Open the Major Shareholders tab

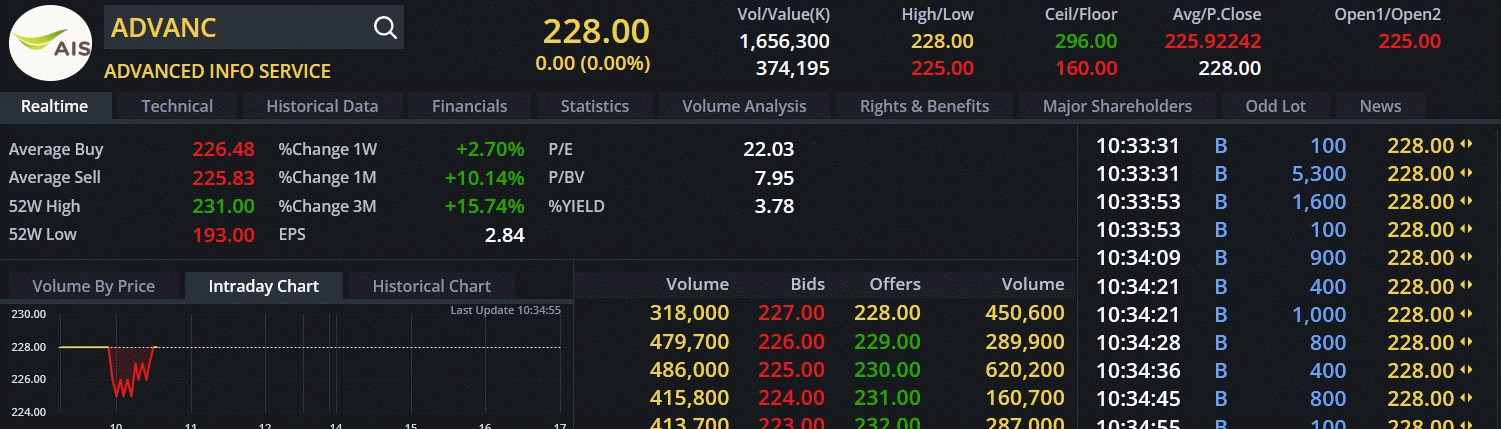[1117, 106]
